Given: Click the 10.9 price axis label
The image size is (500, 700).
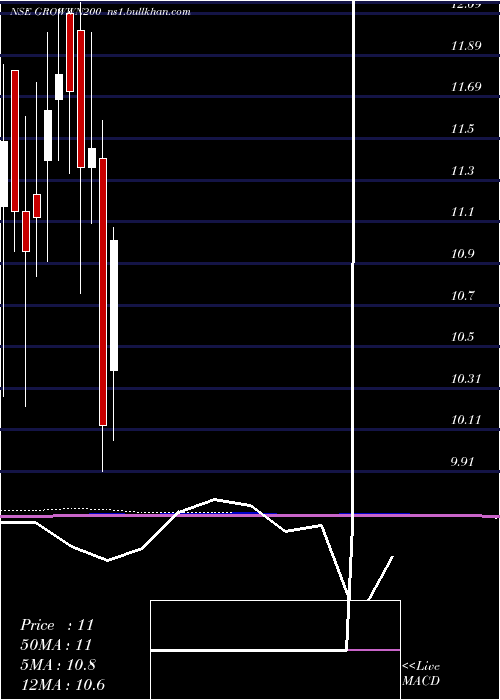Looking at the screenshot, I should pos(462,254).
